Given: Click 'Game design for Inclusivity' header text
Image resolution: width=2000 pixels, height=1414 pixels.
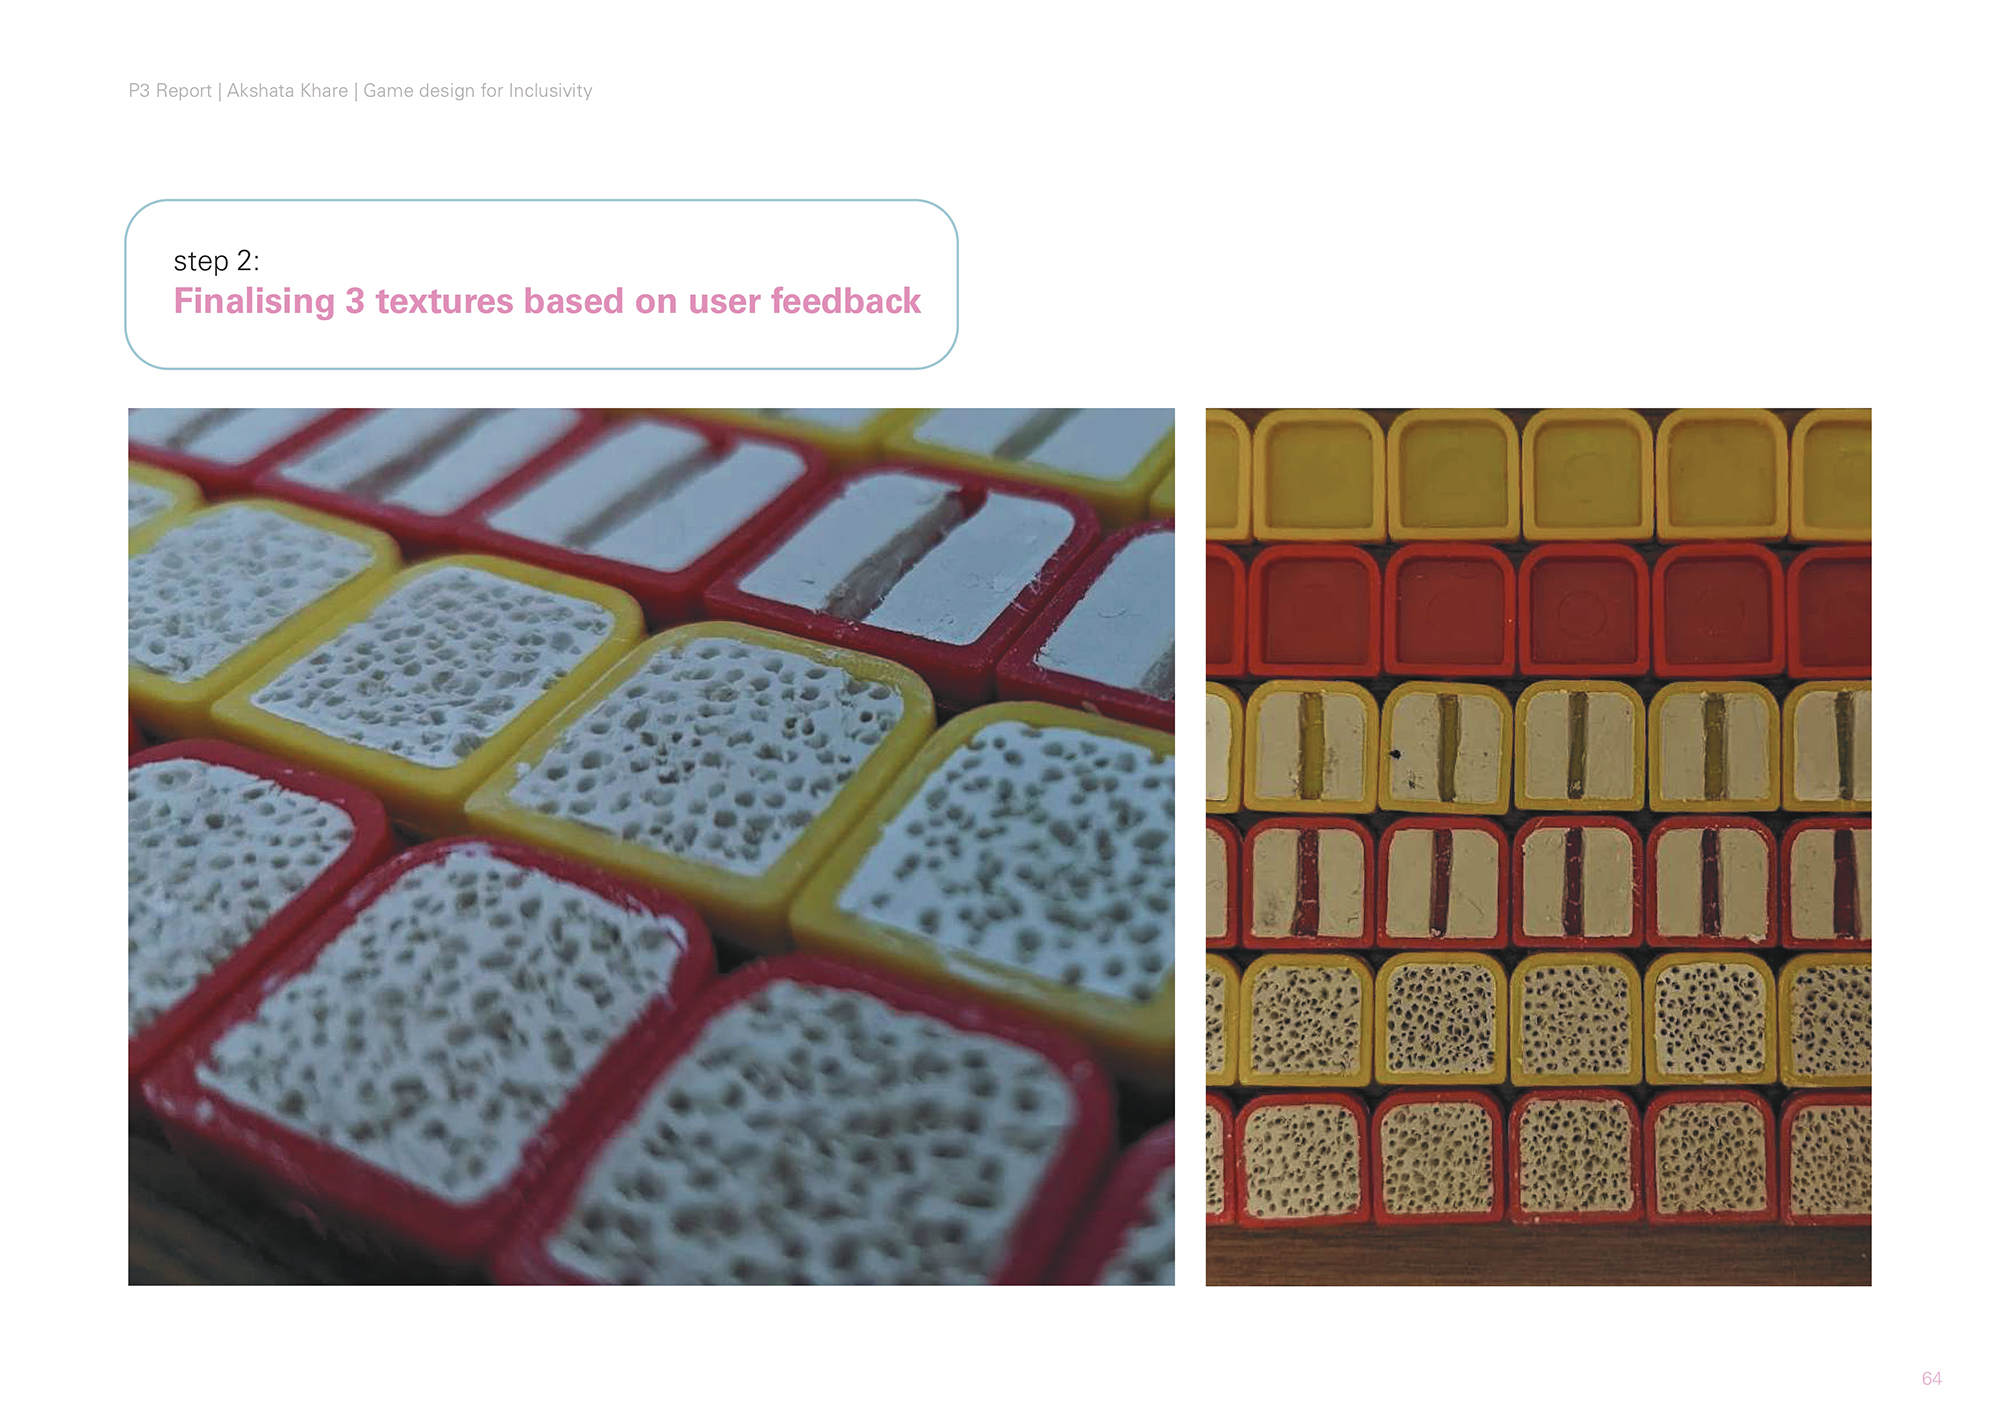Looking at the screenshot, I should coord(477,91).
